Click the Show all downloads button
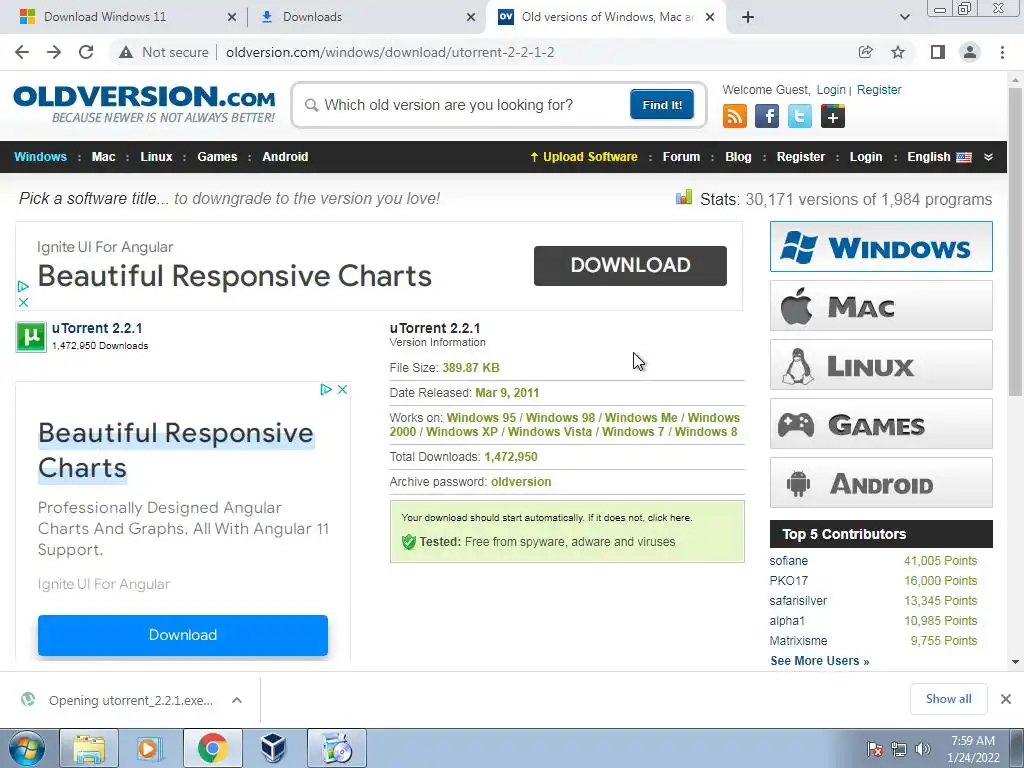Viewport: 1024px width, 768px height. click(948, 699)
